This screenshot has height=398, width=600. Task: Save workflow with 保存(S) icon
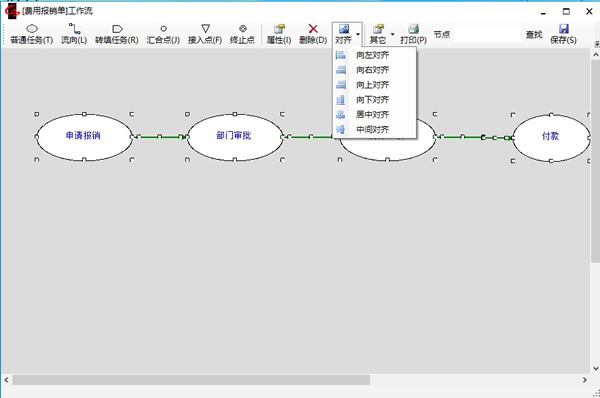tap(564, 29)
